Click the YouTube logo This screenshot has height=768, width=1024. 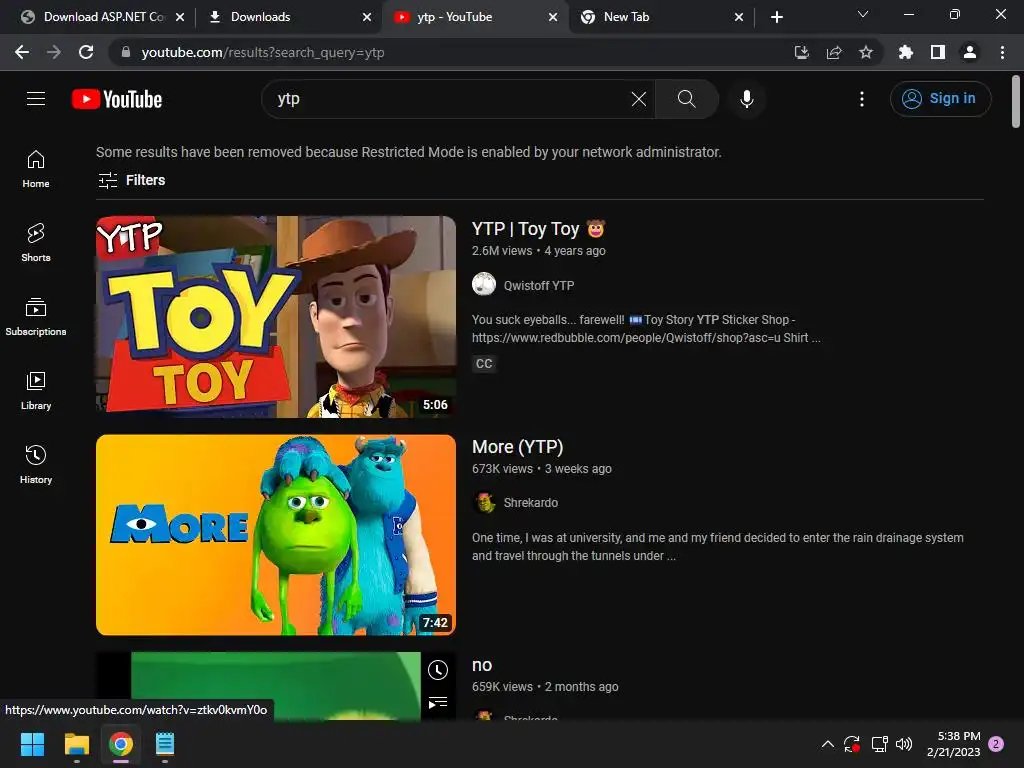[x=117, y=99]
